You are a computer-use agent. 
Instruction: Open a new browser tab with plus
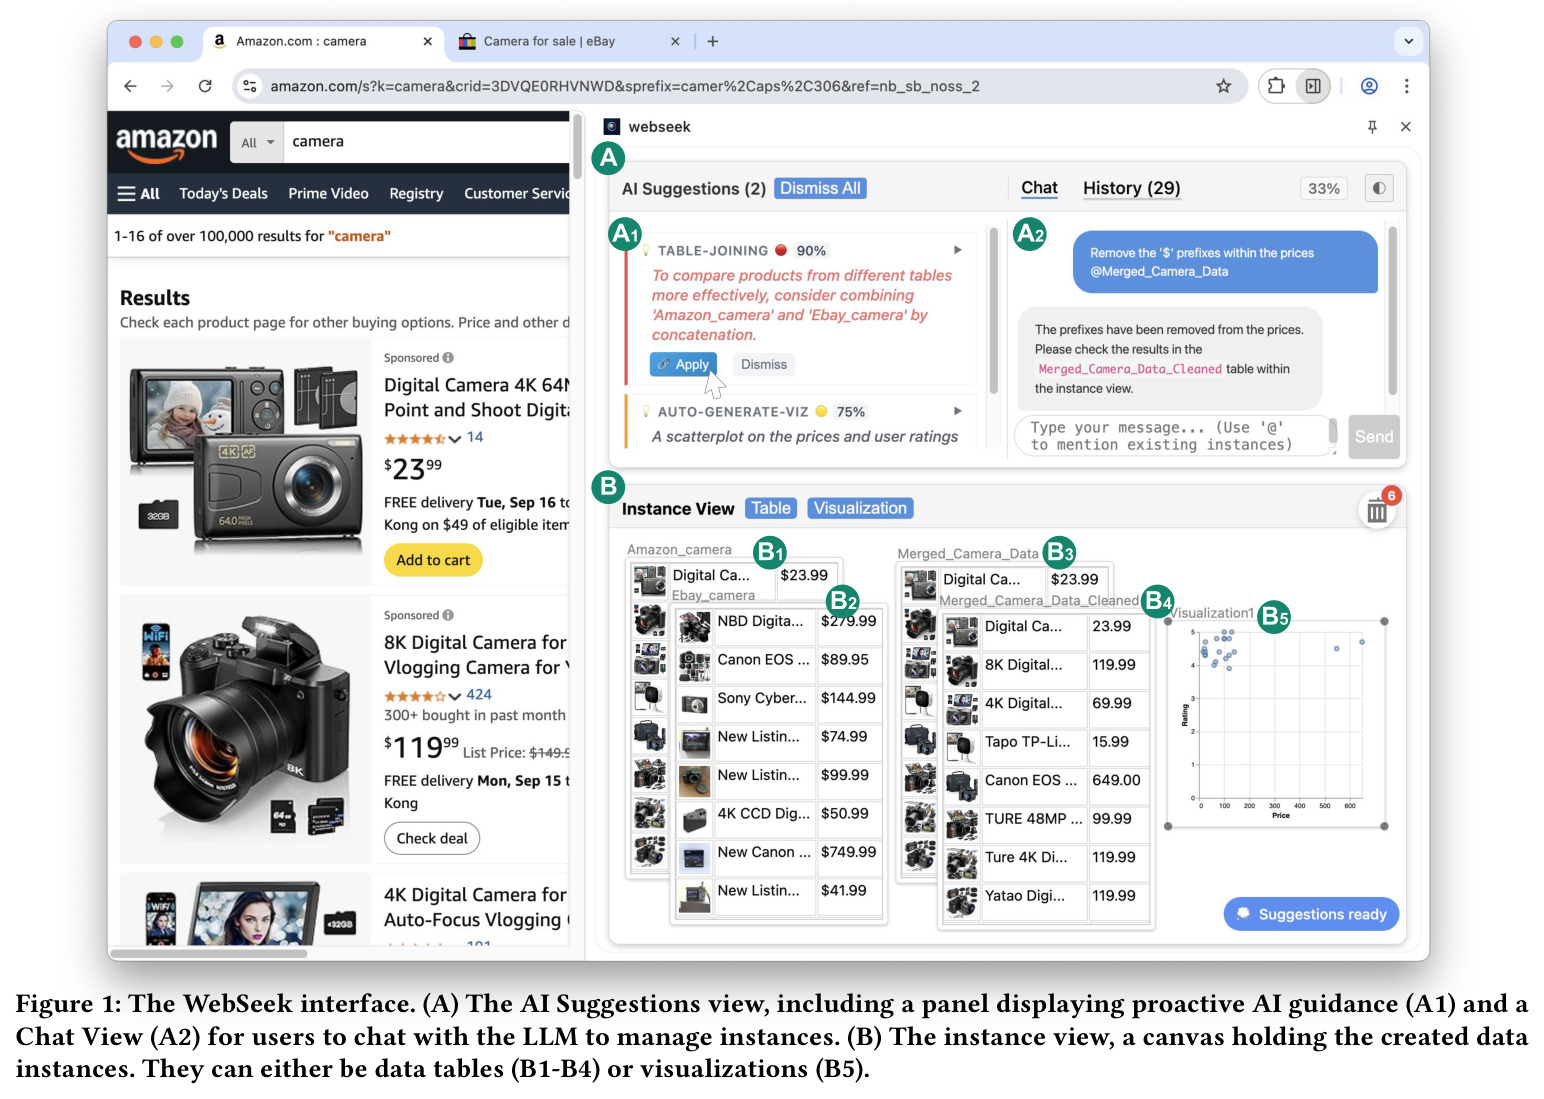click(x=712, y=41)
